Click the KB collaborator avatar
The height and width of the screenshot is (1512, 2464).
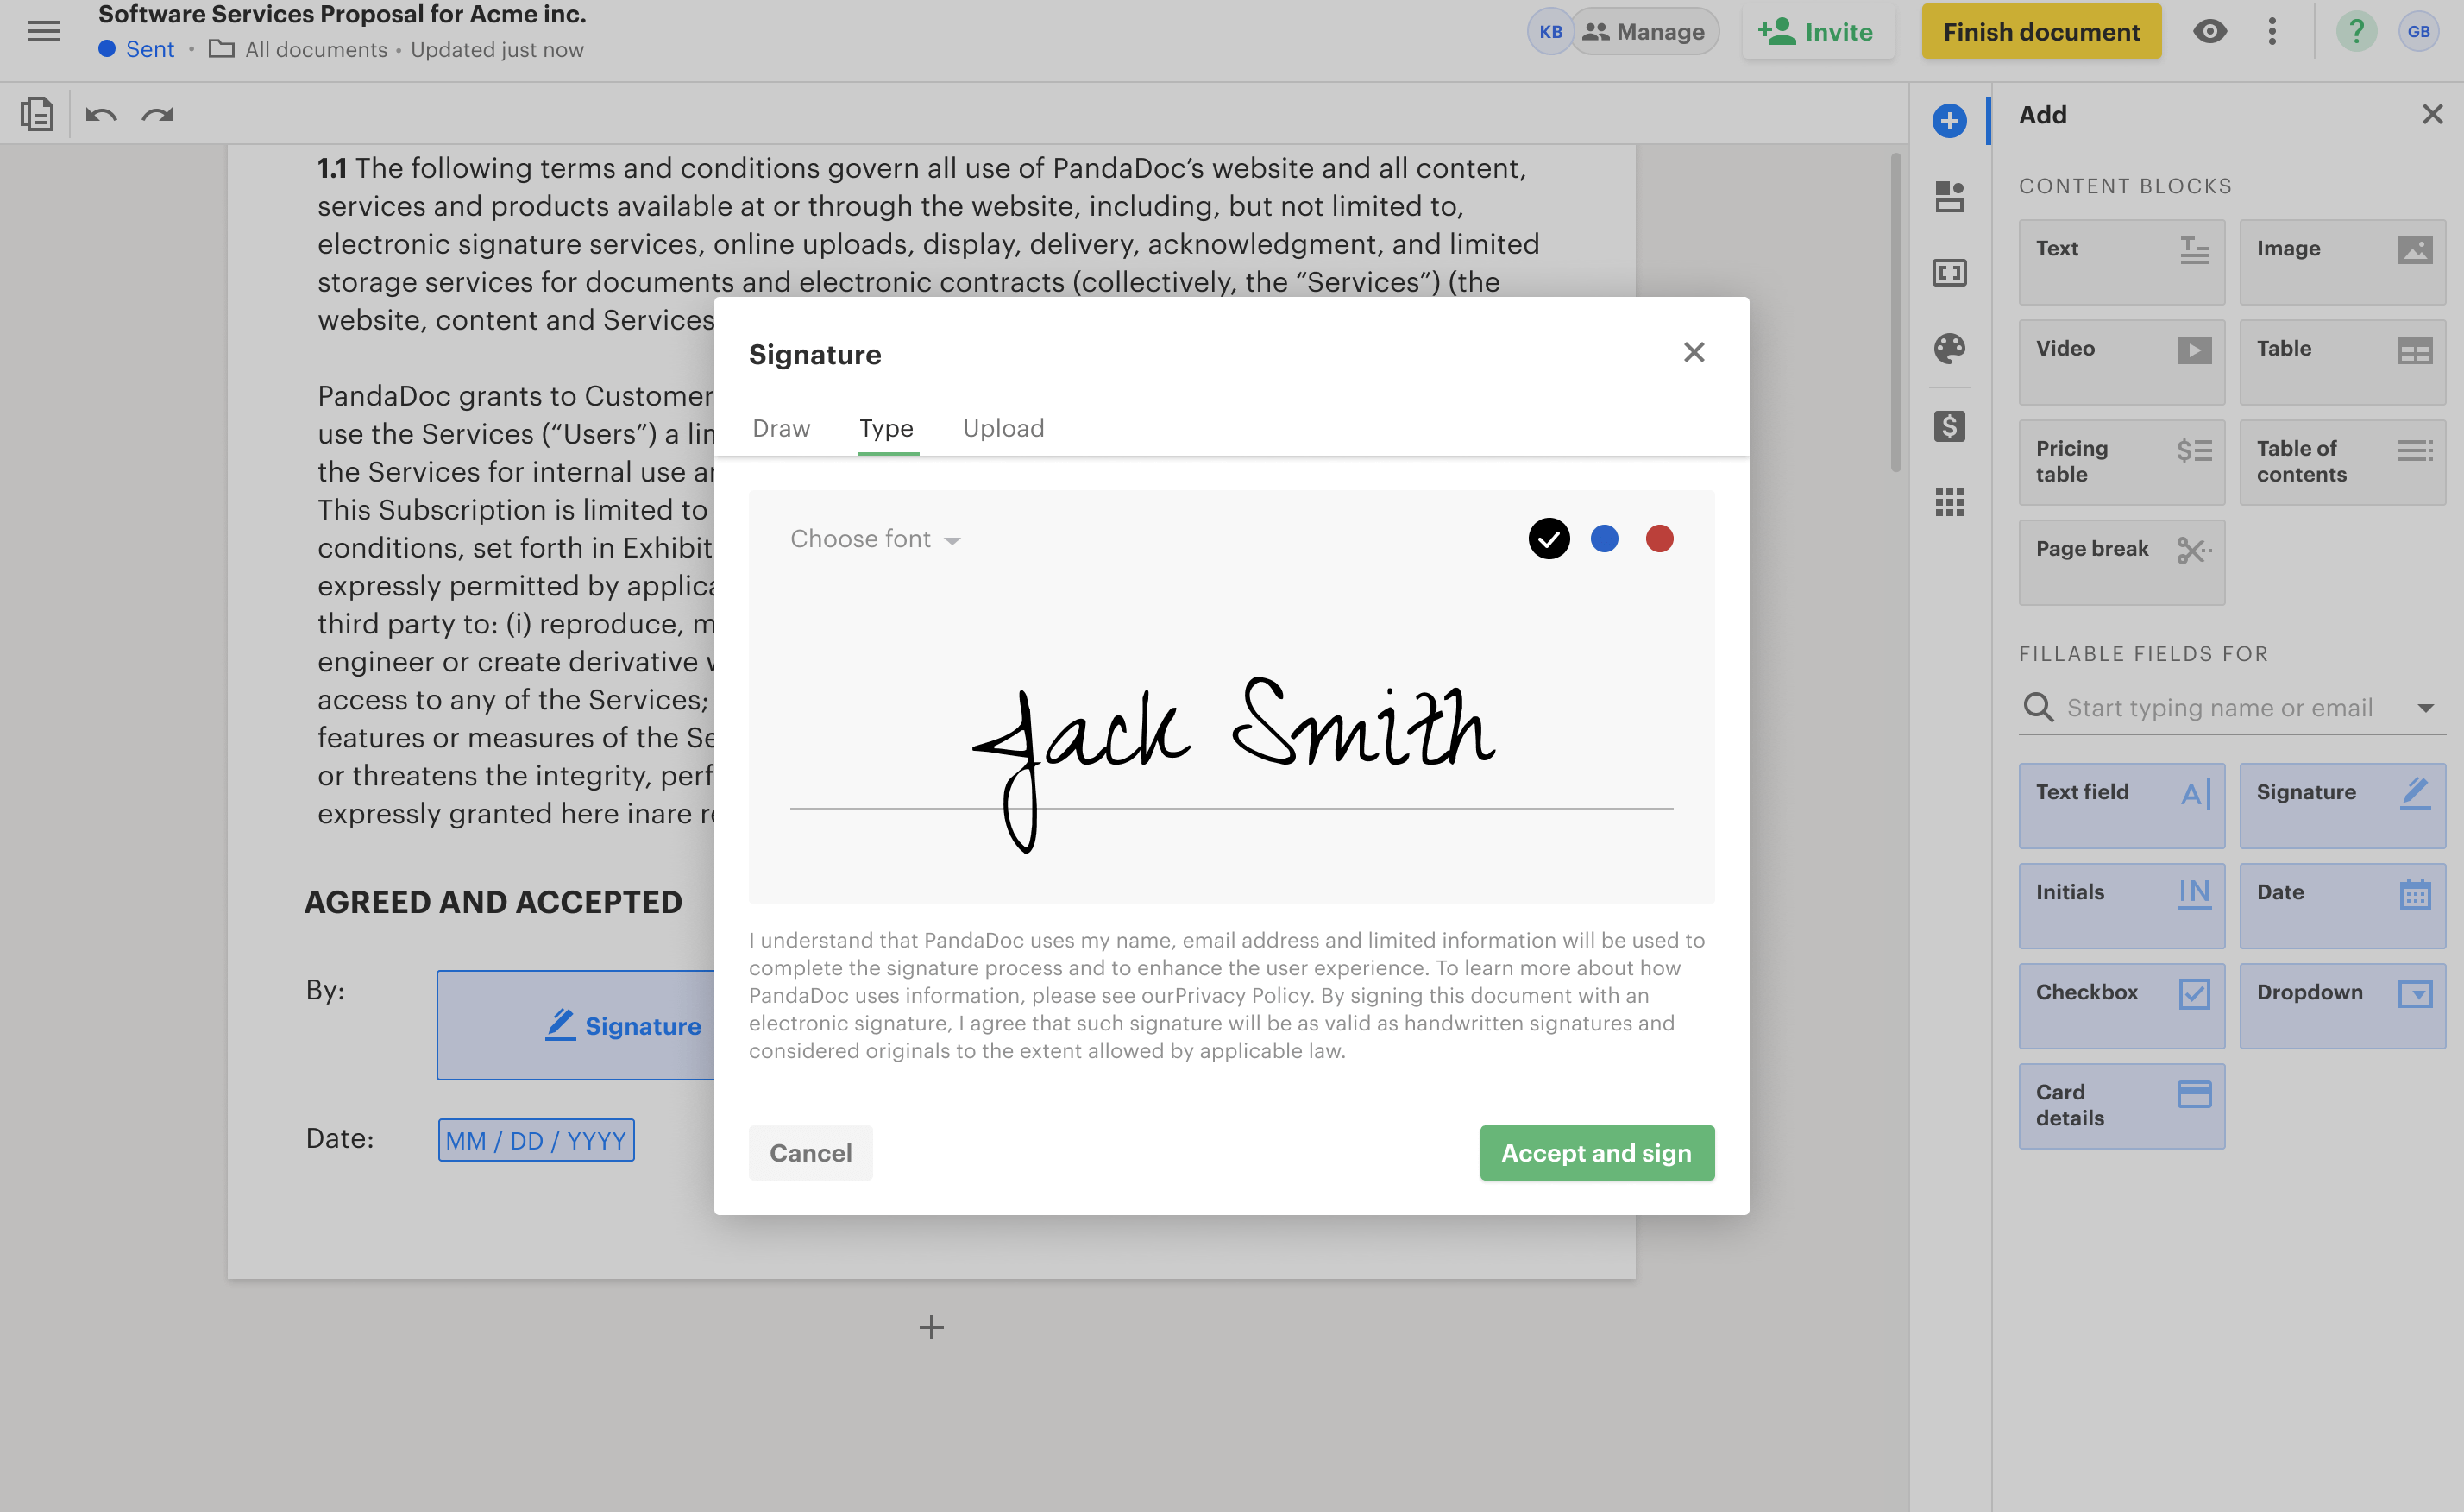coord(1550,32)
